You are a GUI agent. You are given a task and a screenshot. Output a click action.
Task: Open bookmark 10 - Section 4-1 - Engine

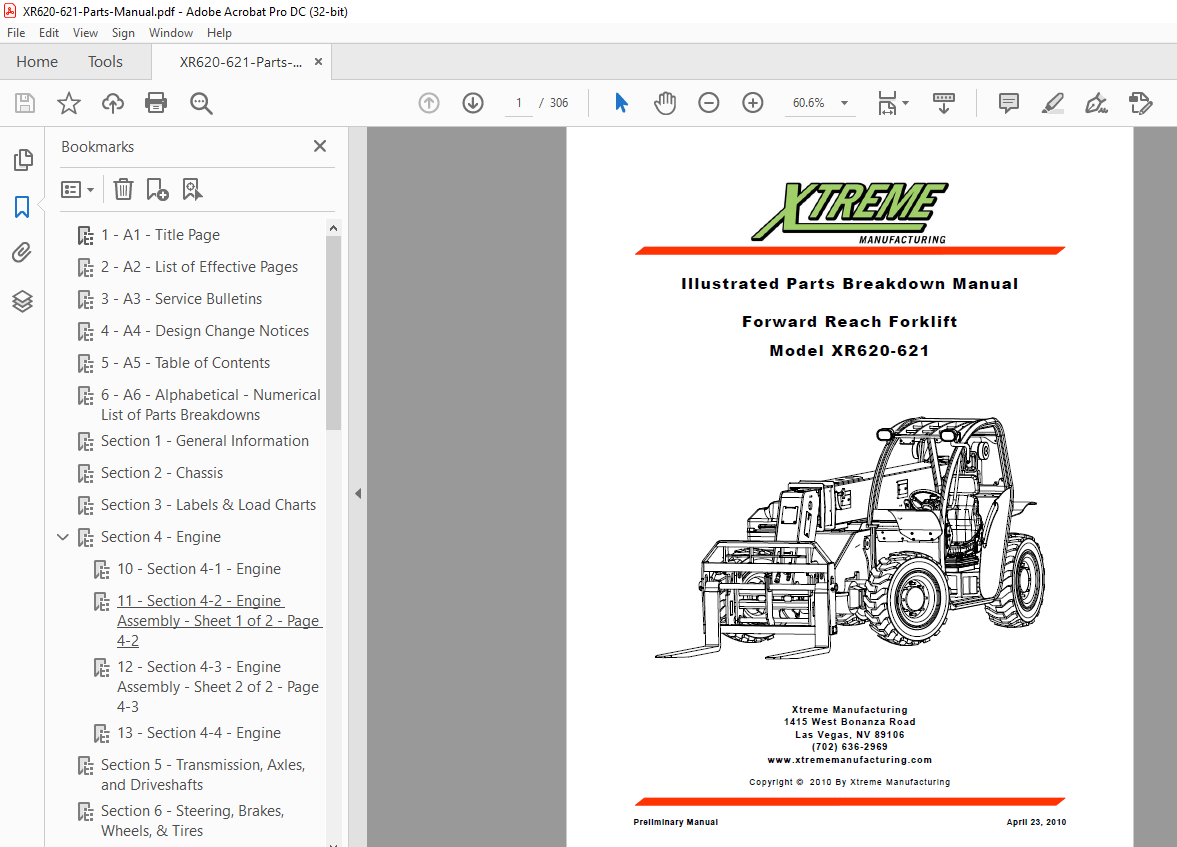click(x=198, y=569)
